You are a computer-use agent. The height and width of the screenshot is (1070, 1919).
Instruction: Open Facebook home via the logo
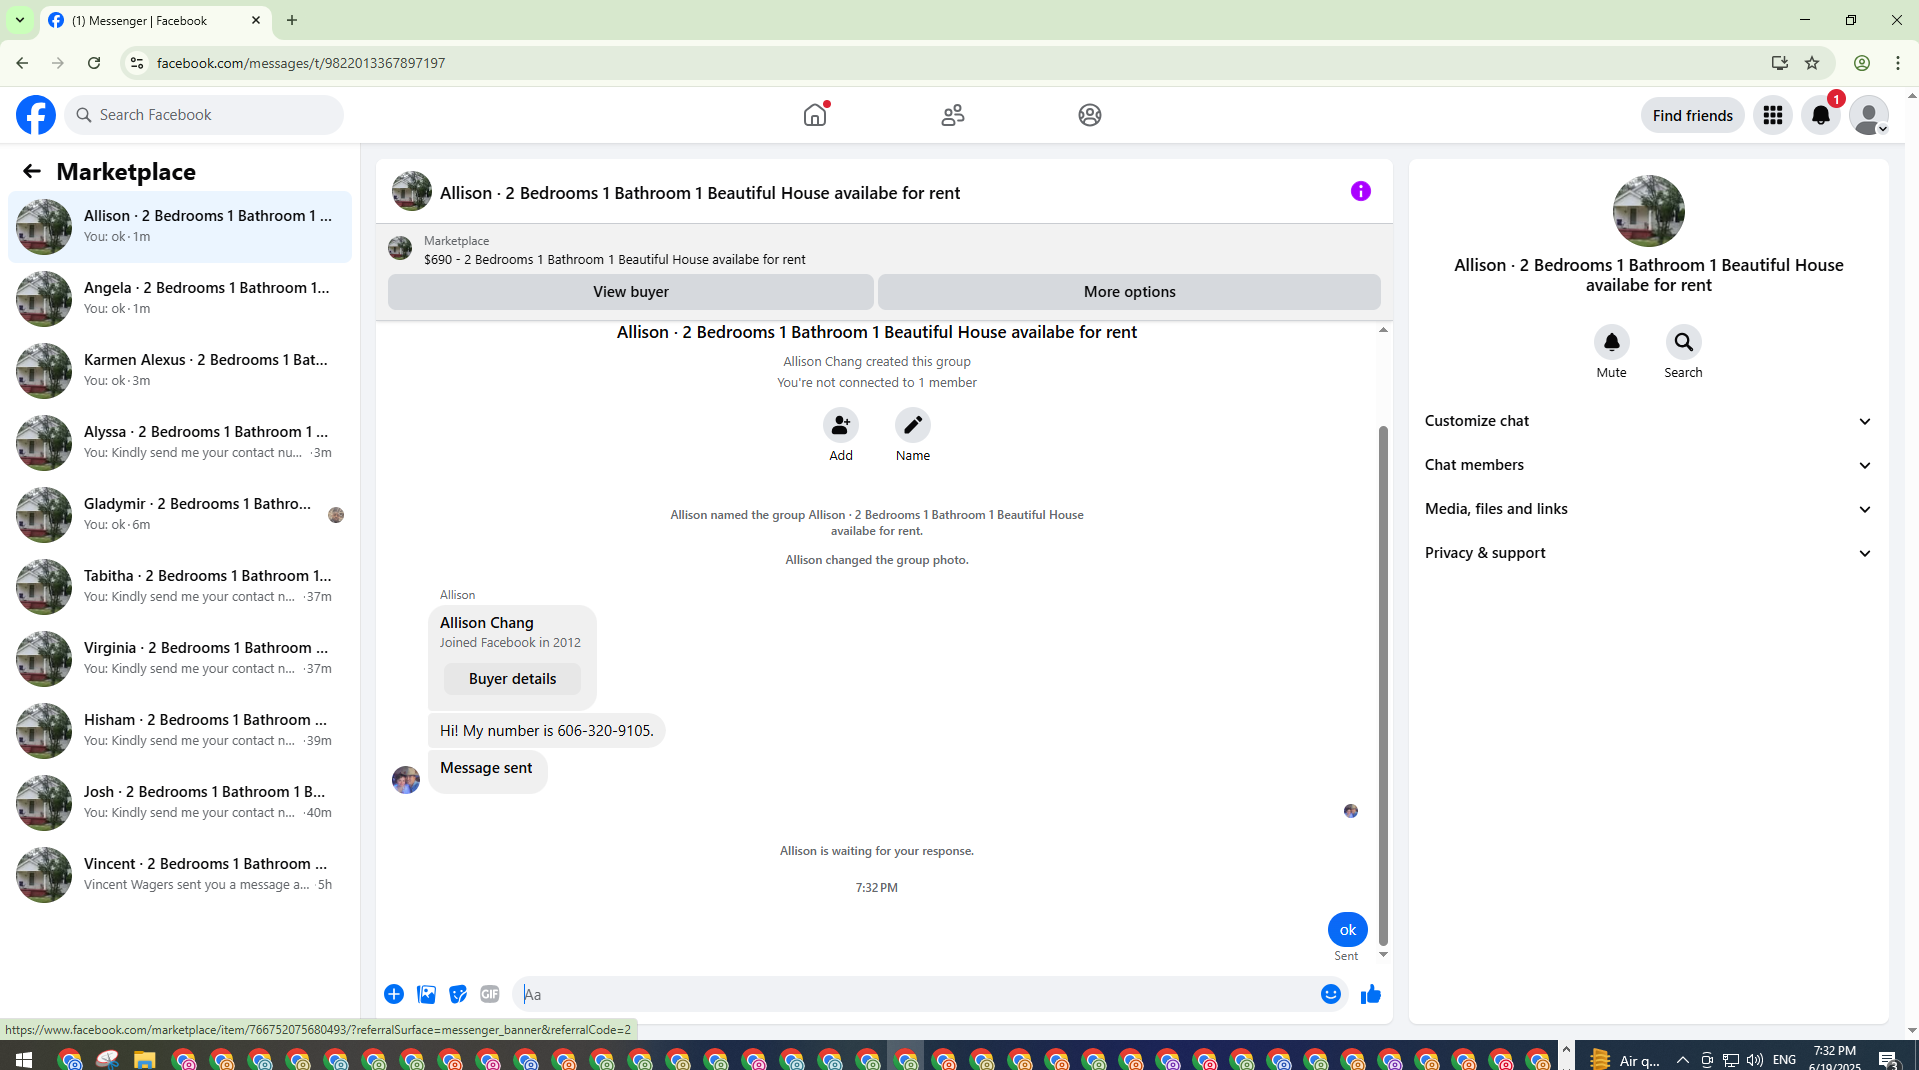coord(36,115)
